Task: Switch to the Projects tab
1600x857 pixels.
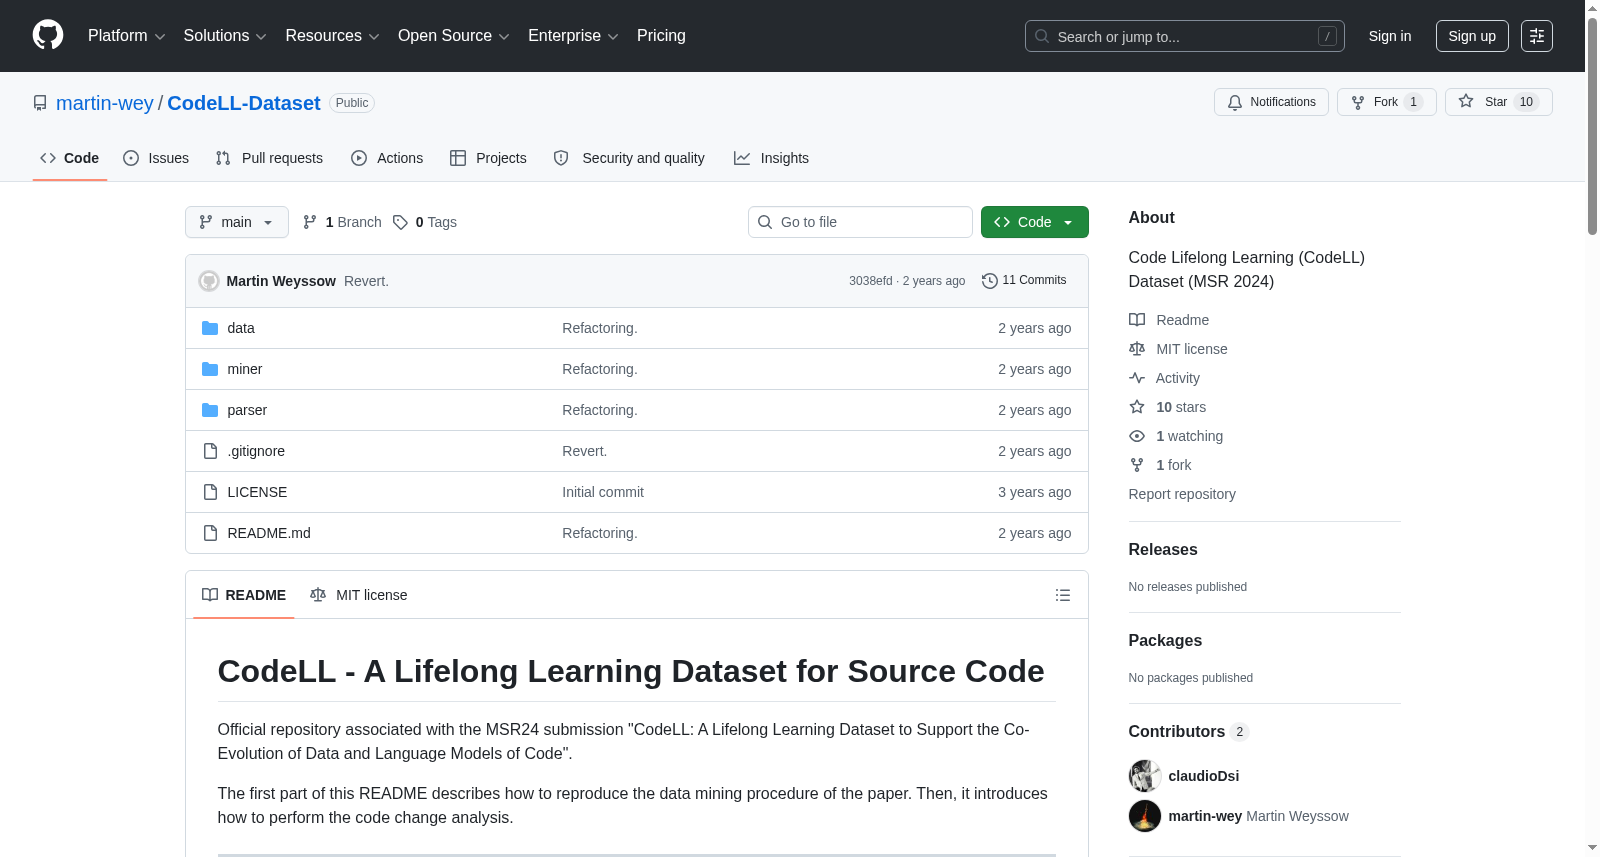Action: 488,158
